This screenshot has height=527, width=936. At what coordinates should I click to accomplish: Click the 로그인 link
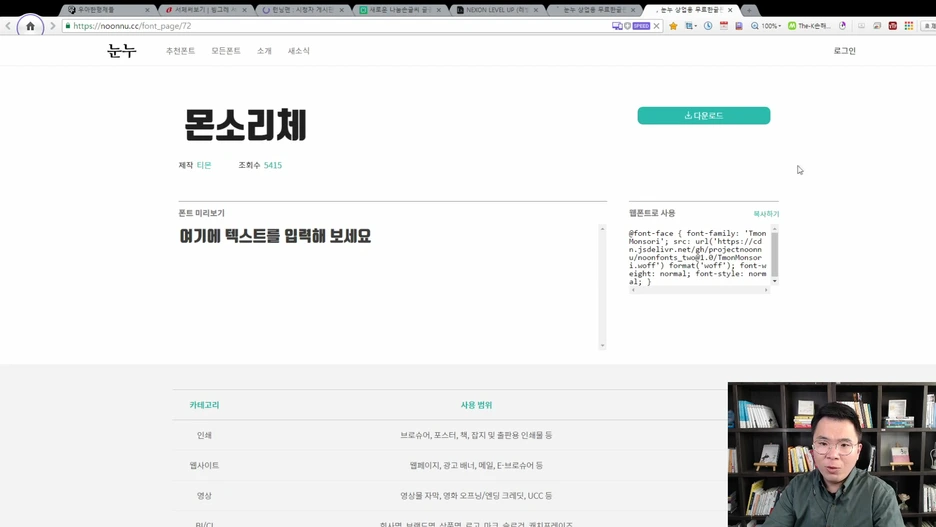[844, 51]
